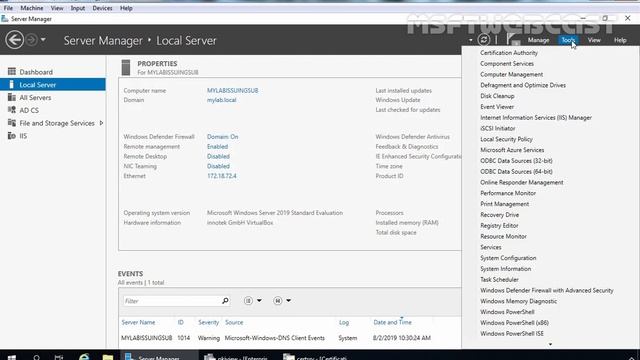Image resolution: width=640 pixels, height=360 pixels.
Task: Open the VirtualBox Machine menu
Action: tap(31, 8)
